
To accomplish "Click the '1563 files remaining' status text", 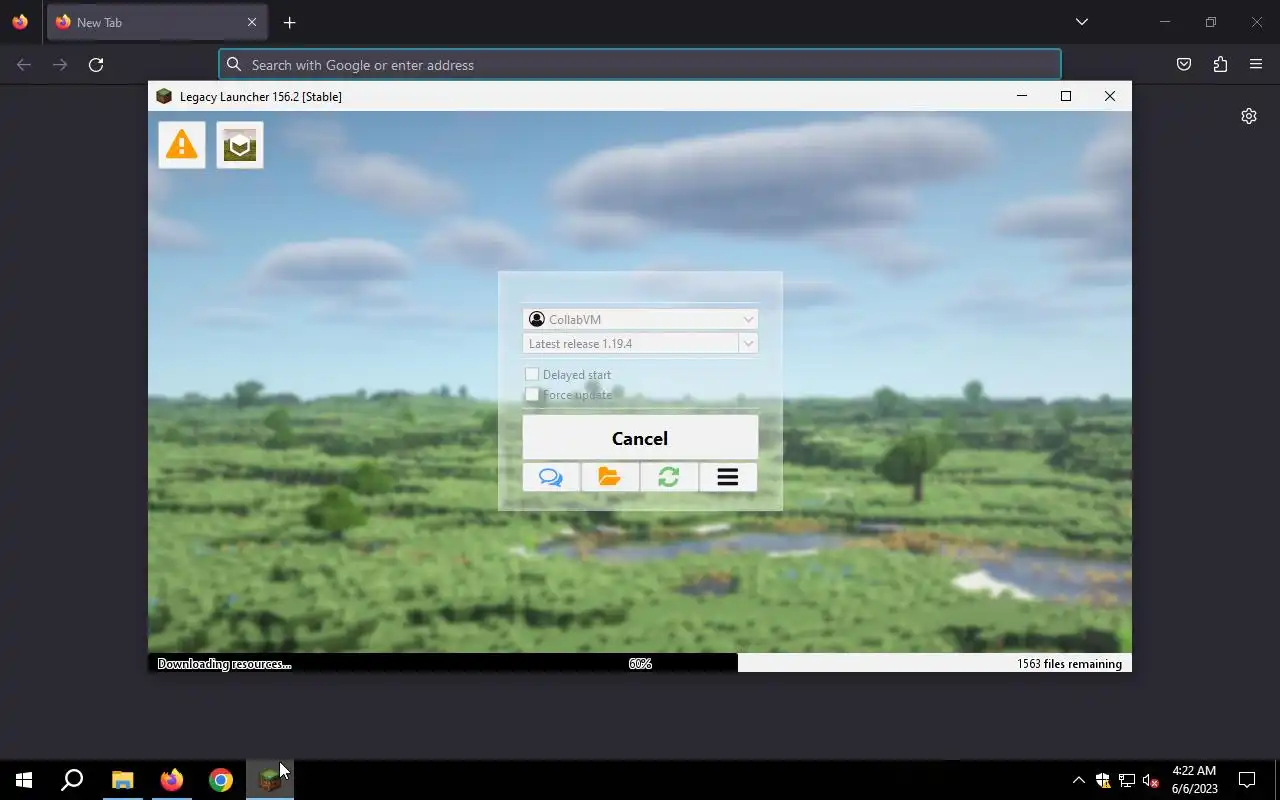I will [1069, 664].
